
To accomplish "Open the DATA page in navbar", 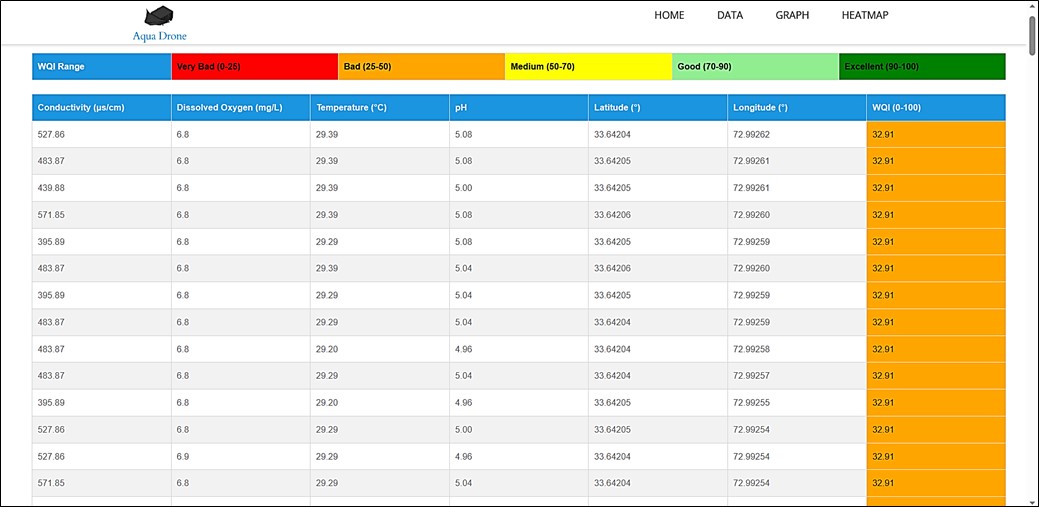I will pyautogui.click(x=730, y=15).
